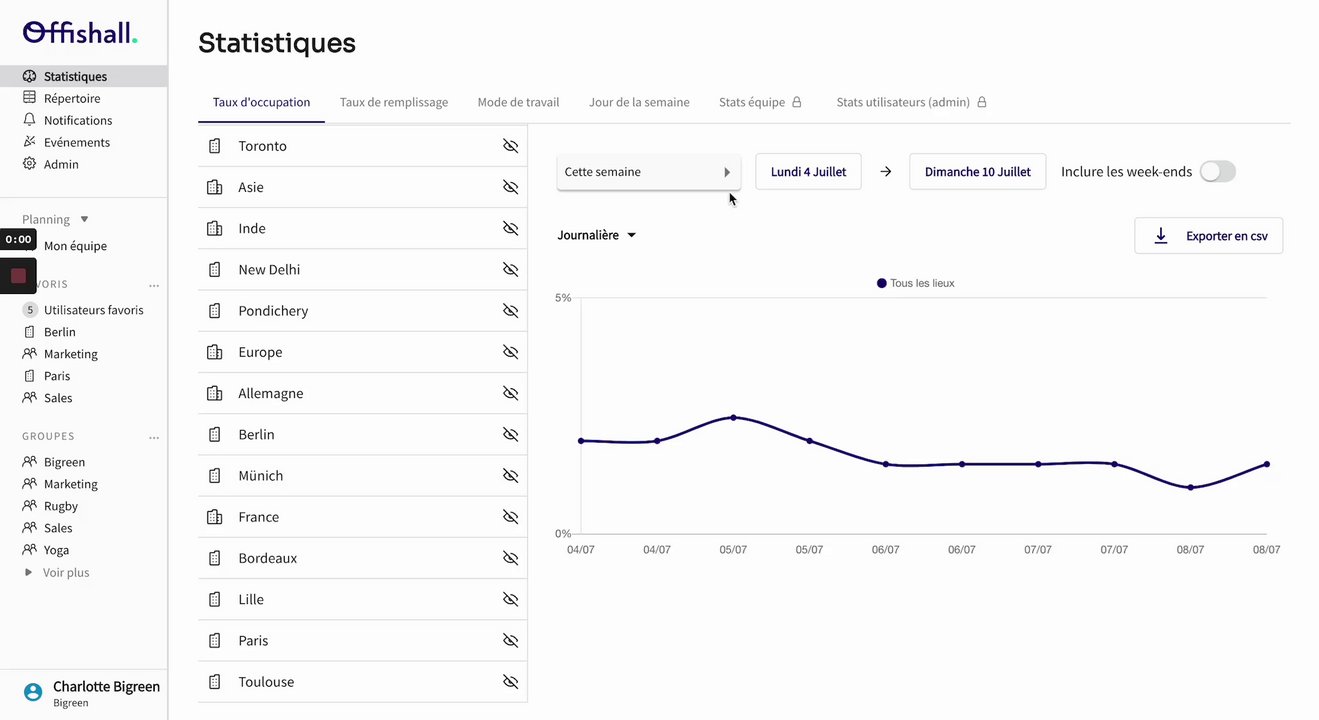Click the stop recording button
This screenshot has height=720, width=1319.
tap(18, 276)
